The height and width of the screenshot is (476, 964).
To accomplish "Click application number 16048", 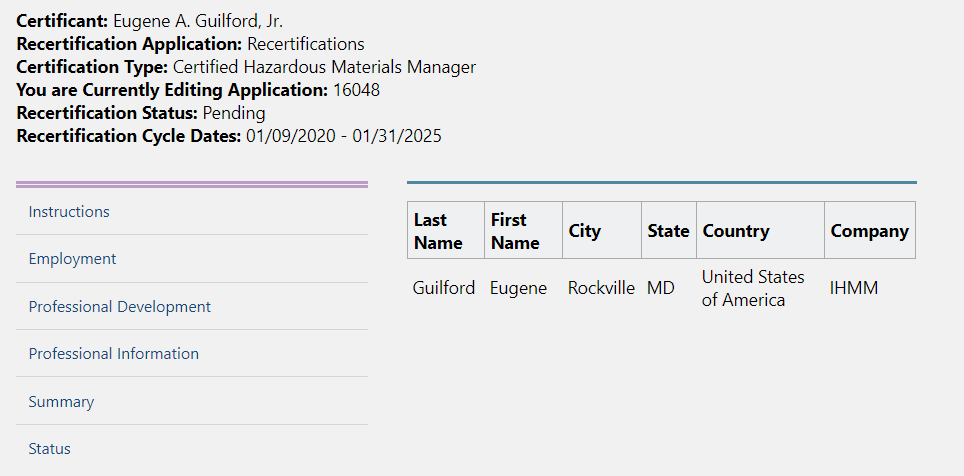I will (x=356, y=90).
